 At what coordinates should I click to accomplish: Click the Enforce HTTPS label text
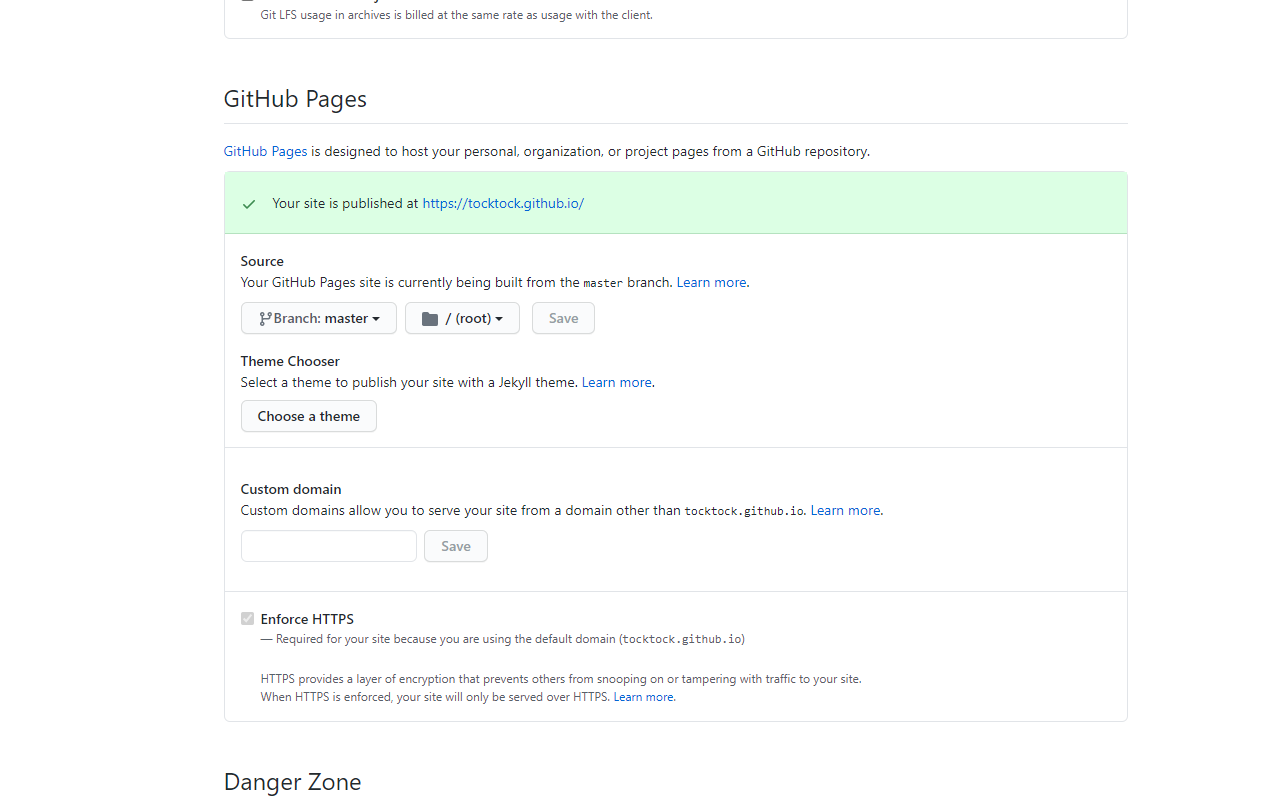coord(307,619)
